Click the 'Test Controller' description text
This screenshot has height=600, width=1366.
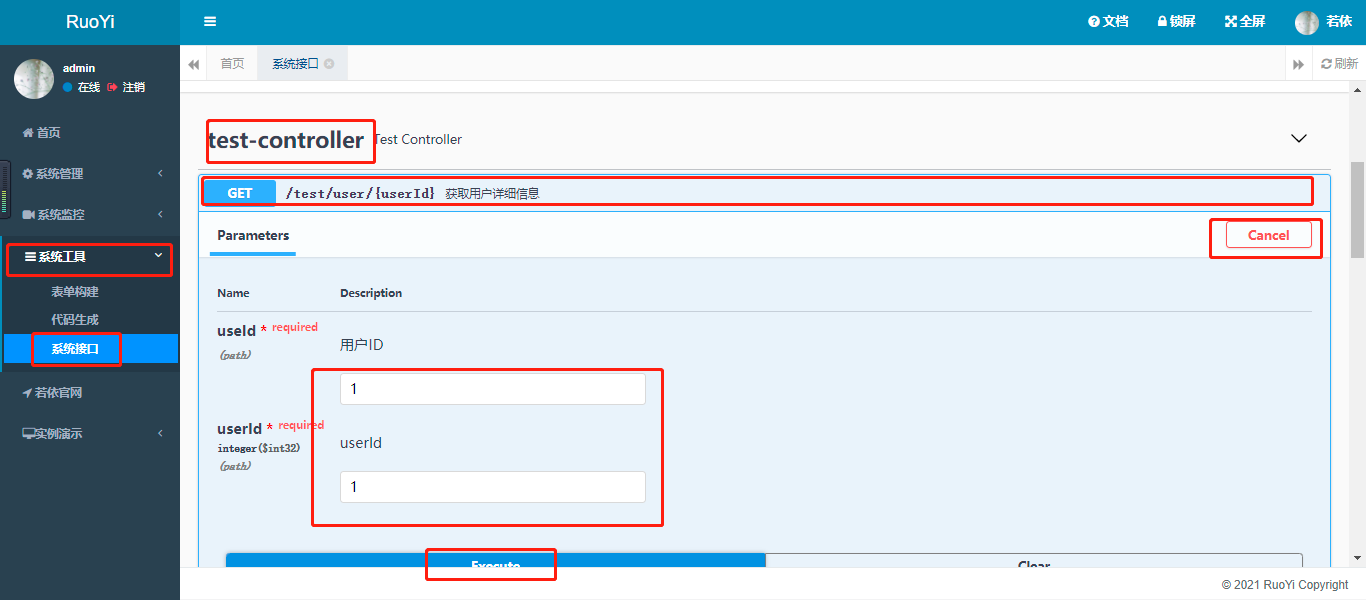click(418, 139)
